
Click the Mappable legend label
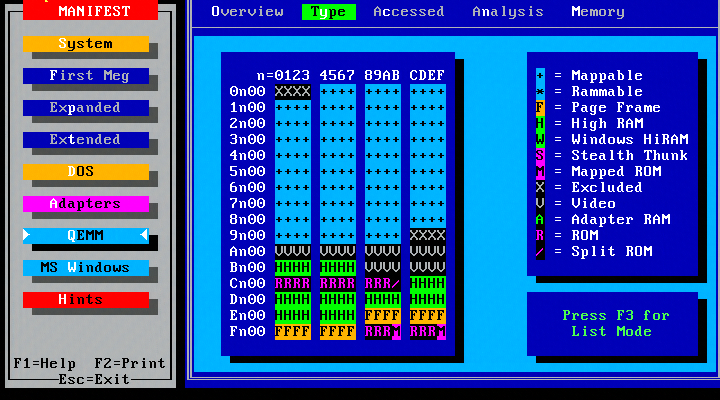607,75
